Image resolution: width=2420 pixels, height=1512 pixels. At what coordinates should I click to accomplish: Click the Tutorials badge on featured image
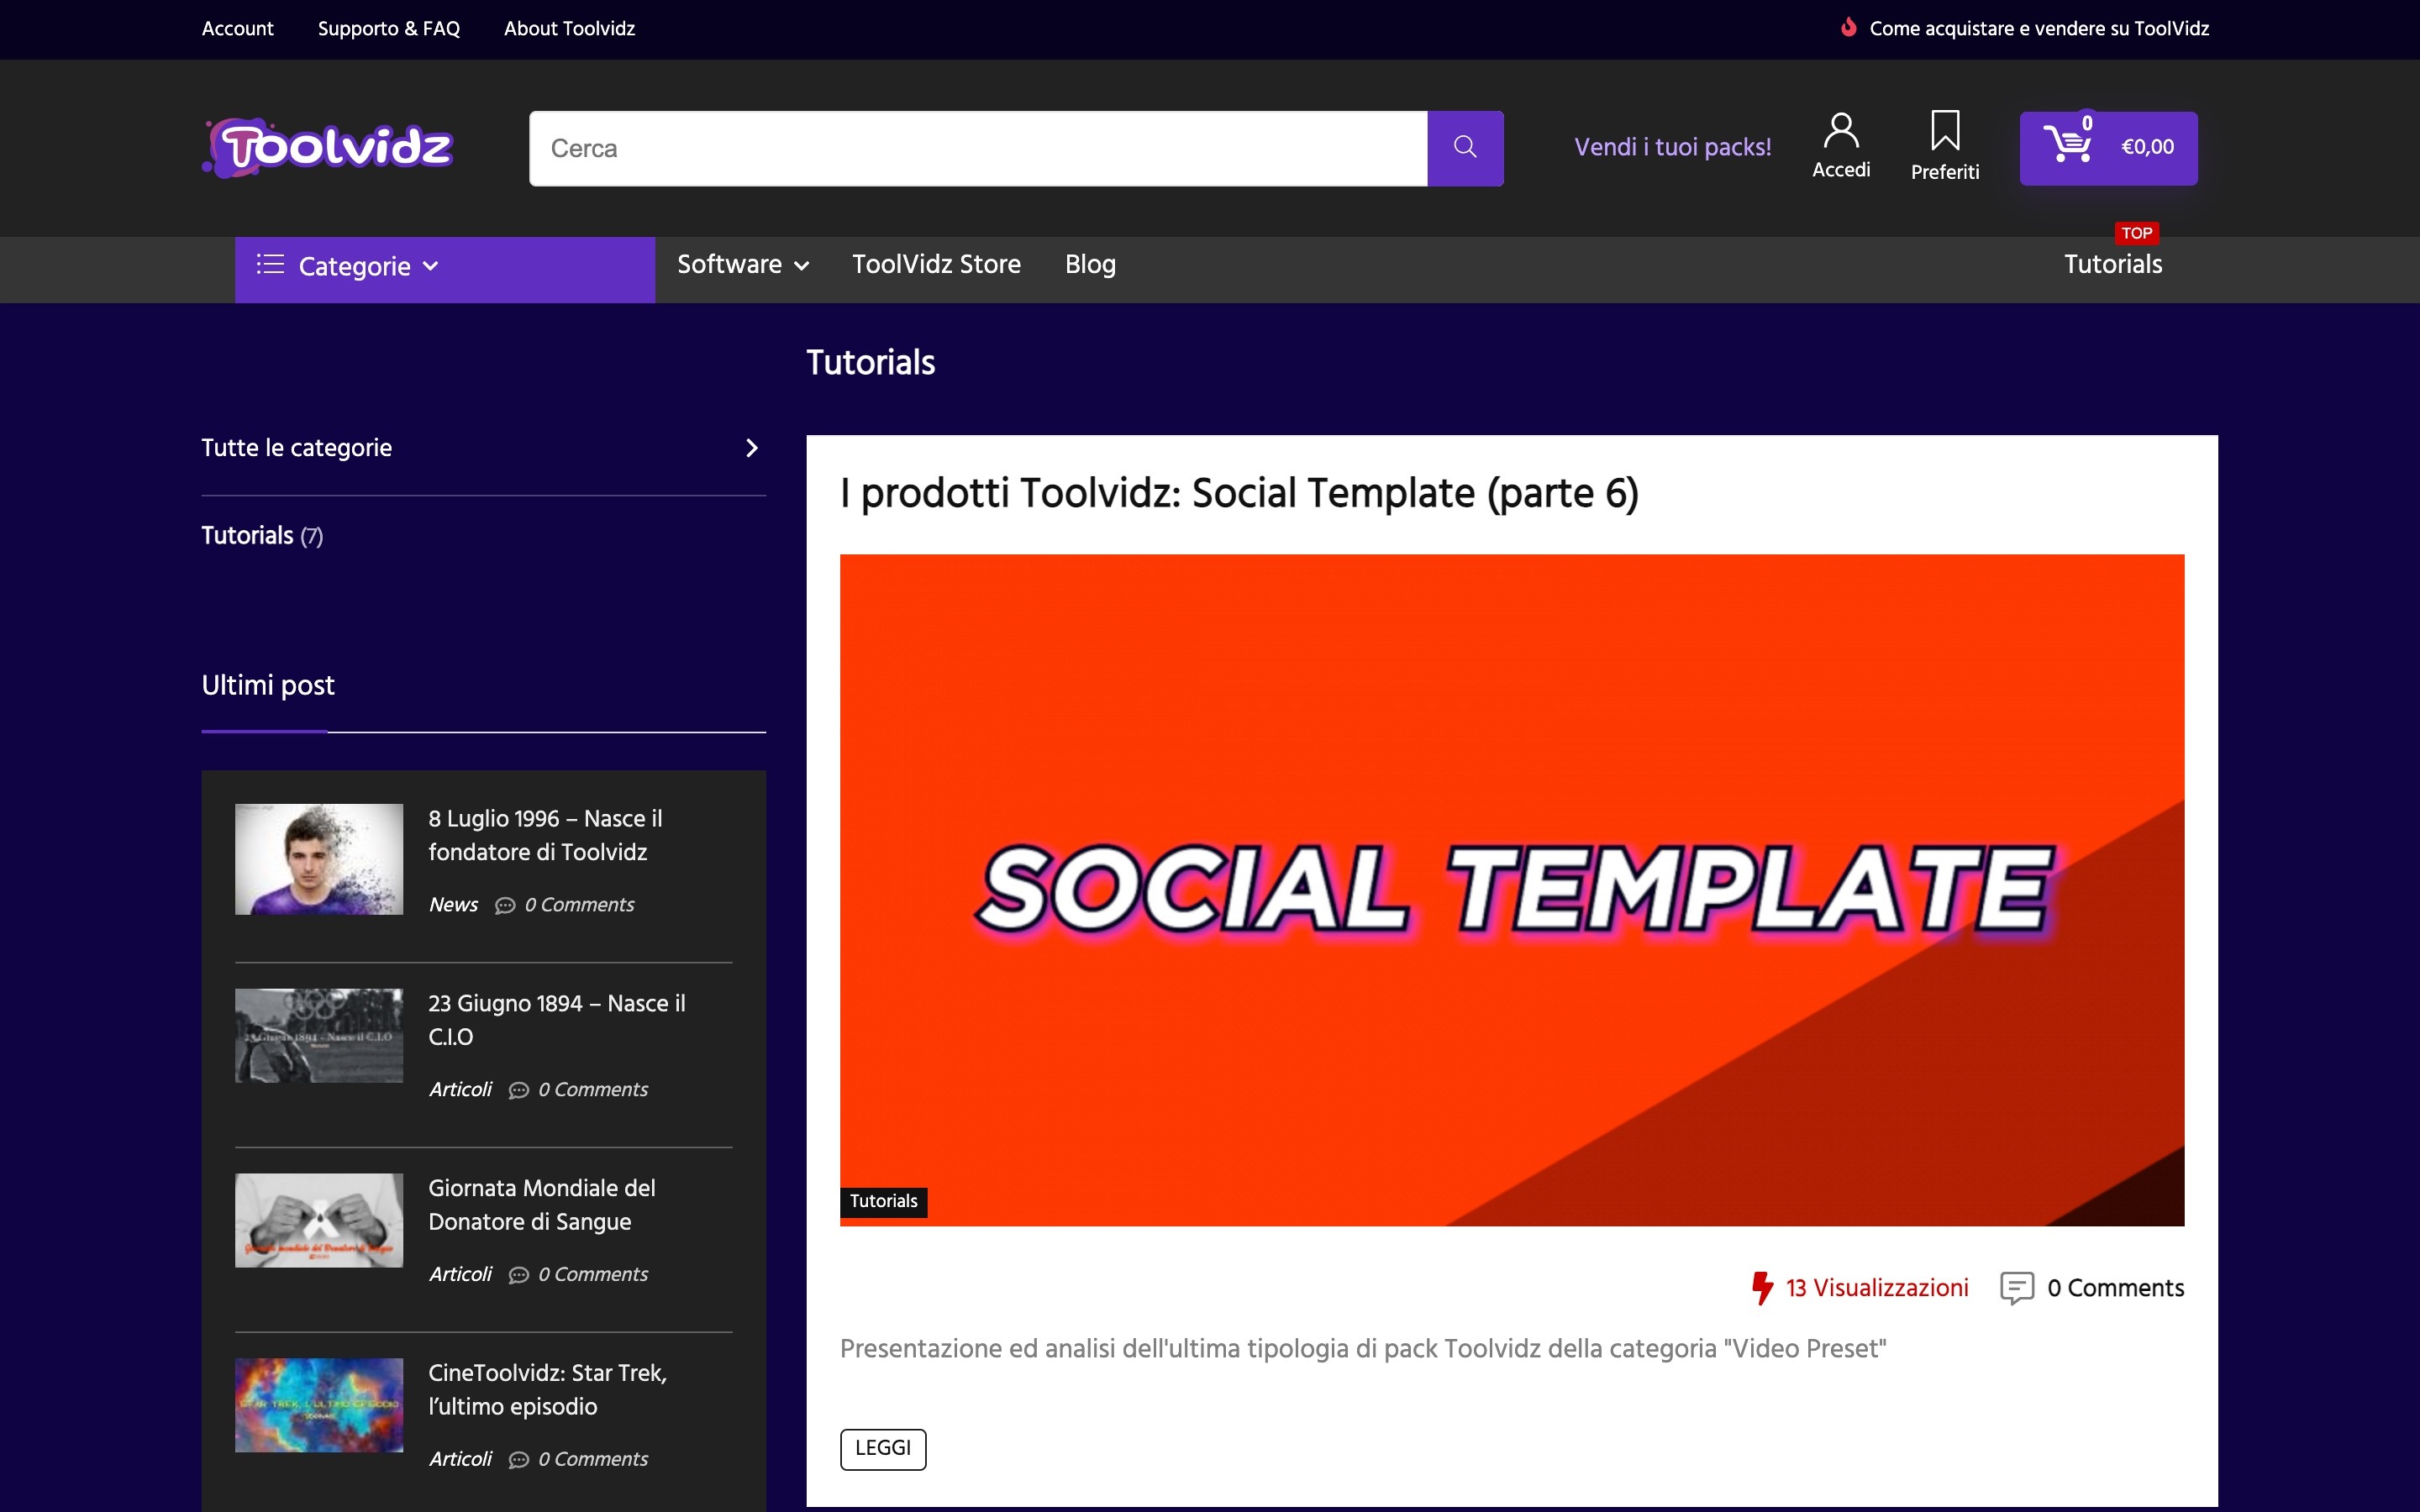[x=883, y=1202]
